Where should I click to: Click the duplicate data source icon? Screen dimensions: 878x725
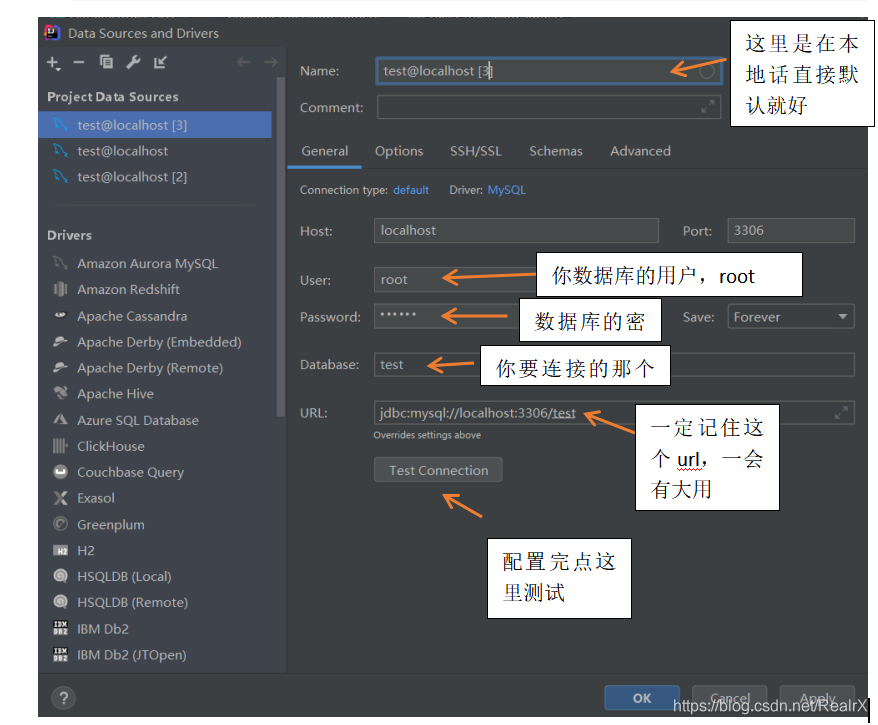[x=106, y=62]
